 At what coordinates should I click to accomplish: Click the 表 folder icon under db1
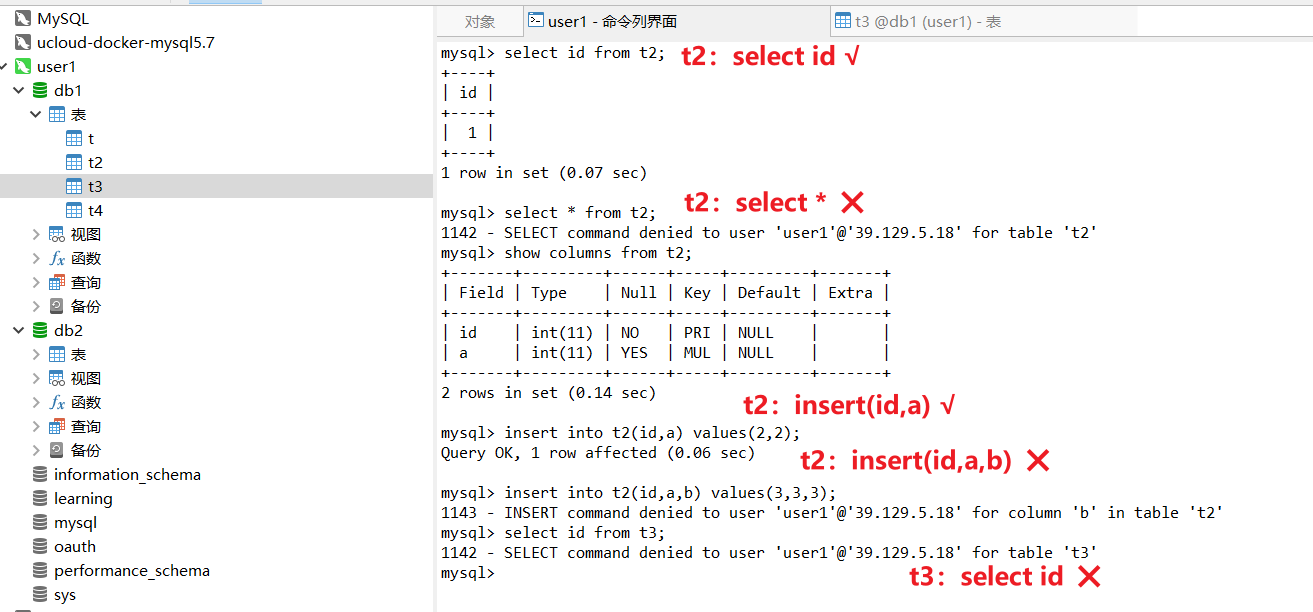coord(57,114)
